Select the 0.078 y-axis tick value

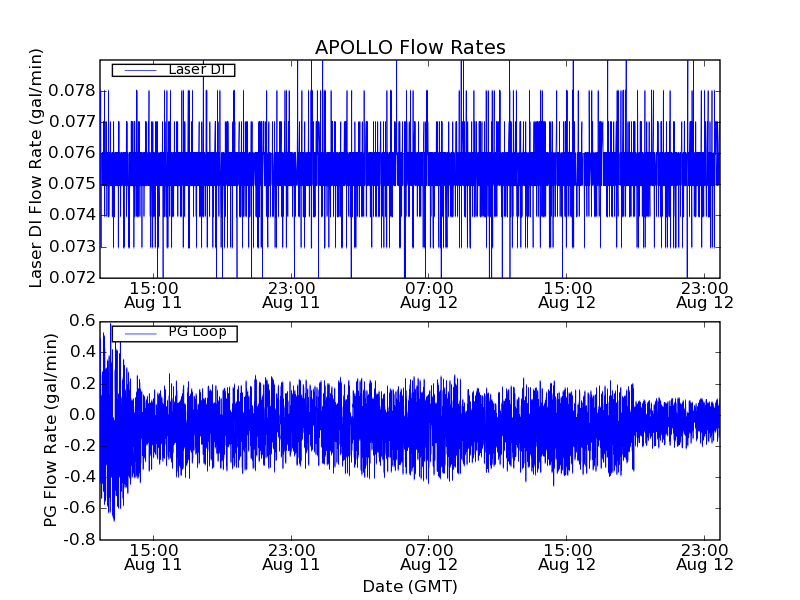72,91
